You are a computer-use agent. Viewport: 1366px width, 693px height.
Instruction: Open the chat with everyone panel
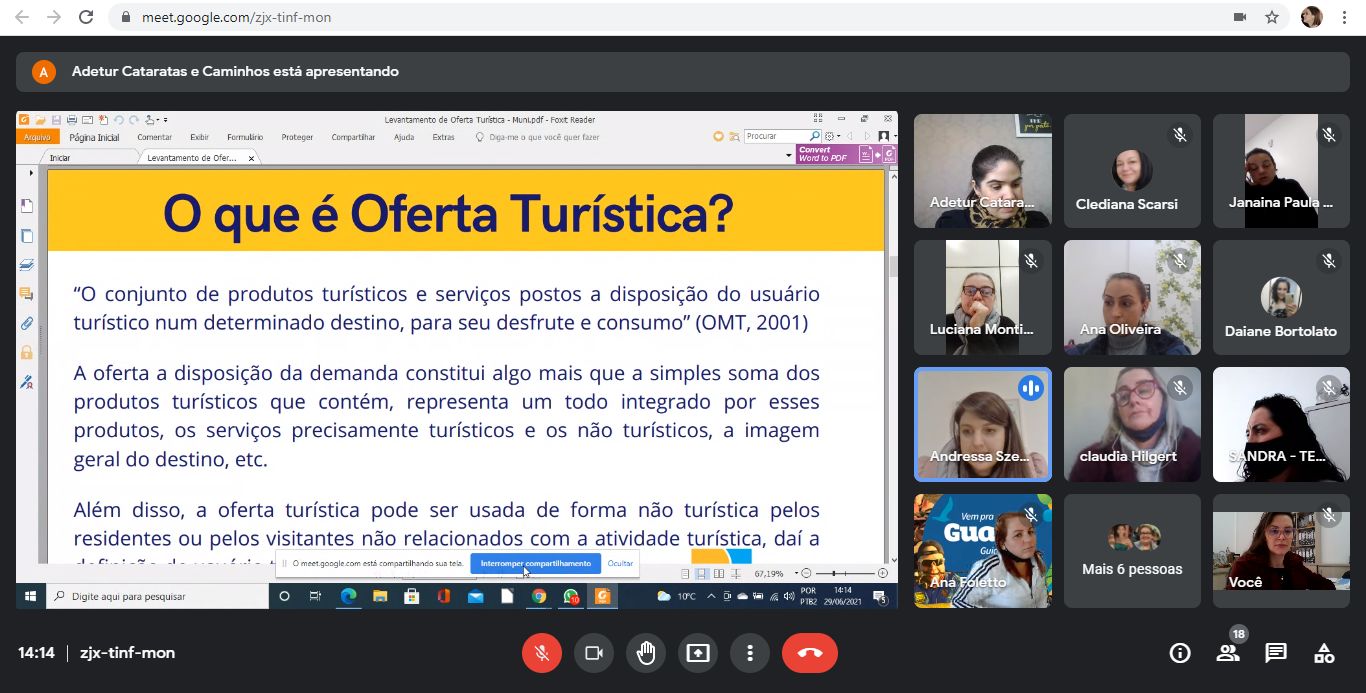coord(1275,653)
